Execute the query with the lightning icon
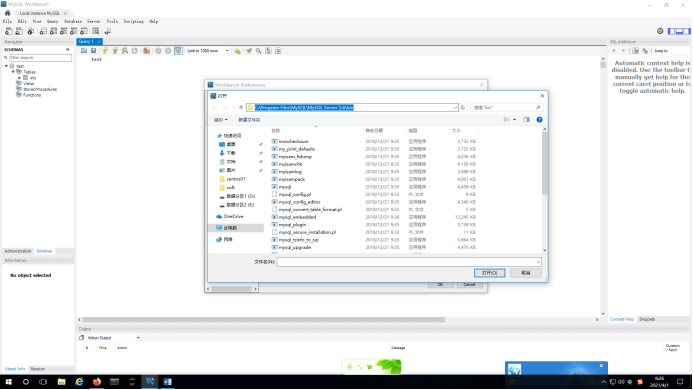 [x=105, y=51]
